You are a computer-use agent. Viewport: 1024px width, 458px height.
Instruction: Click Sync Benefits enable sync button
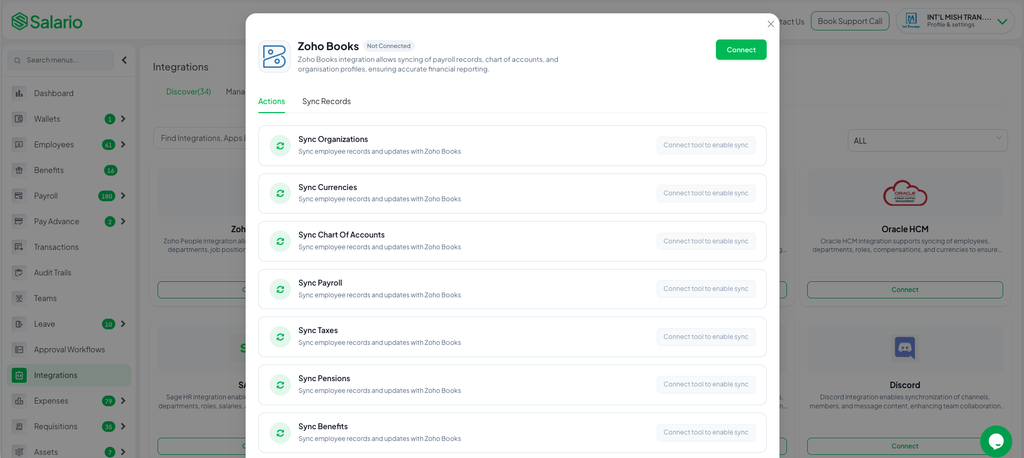(x=706, y=433)
